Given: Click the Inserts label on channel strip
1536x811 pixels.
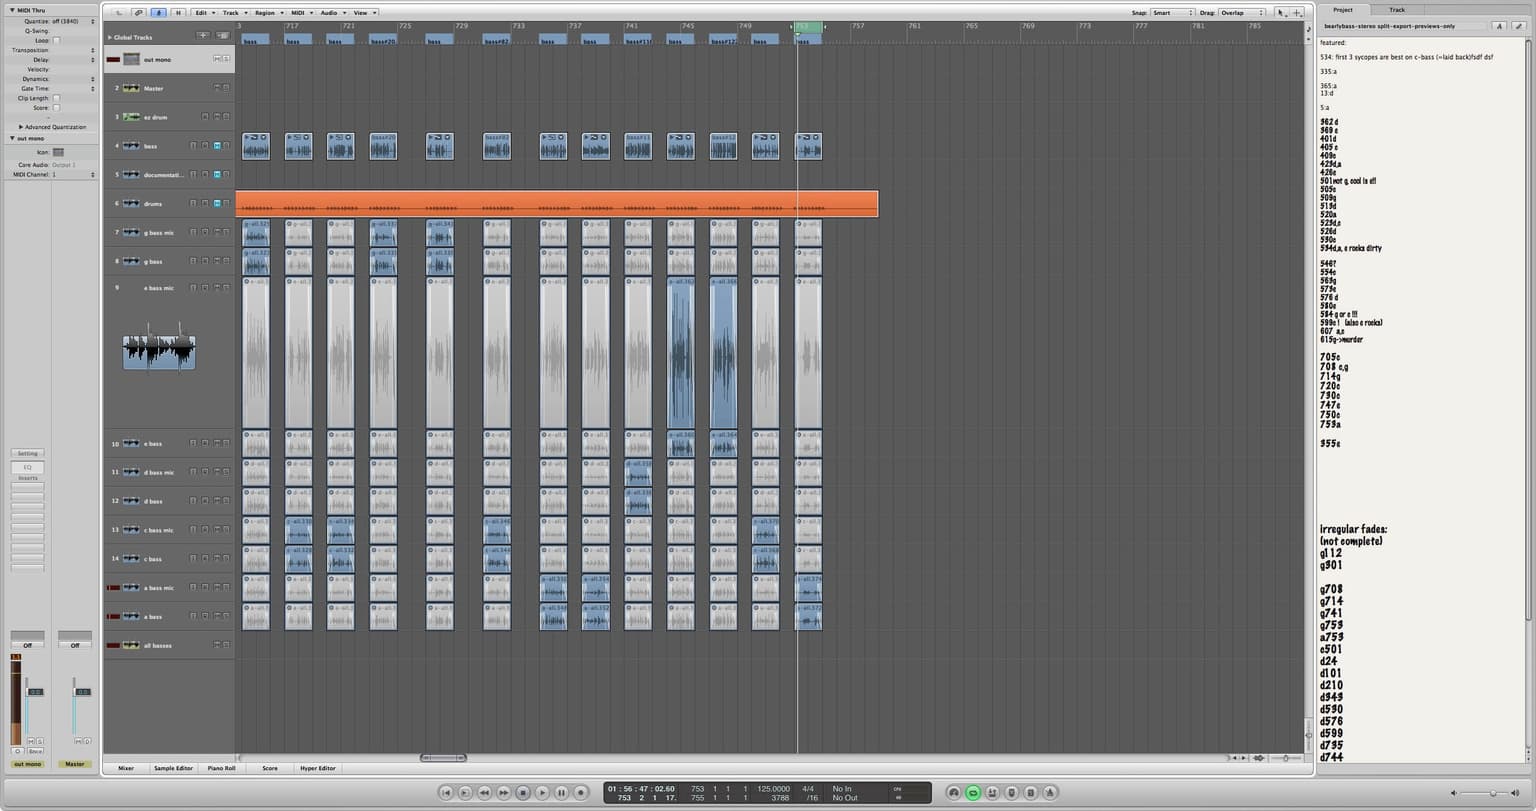Looking at the screenshot, I should click(x=27, y=478).
